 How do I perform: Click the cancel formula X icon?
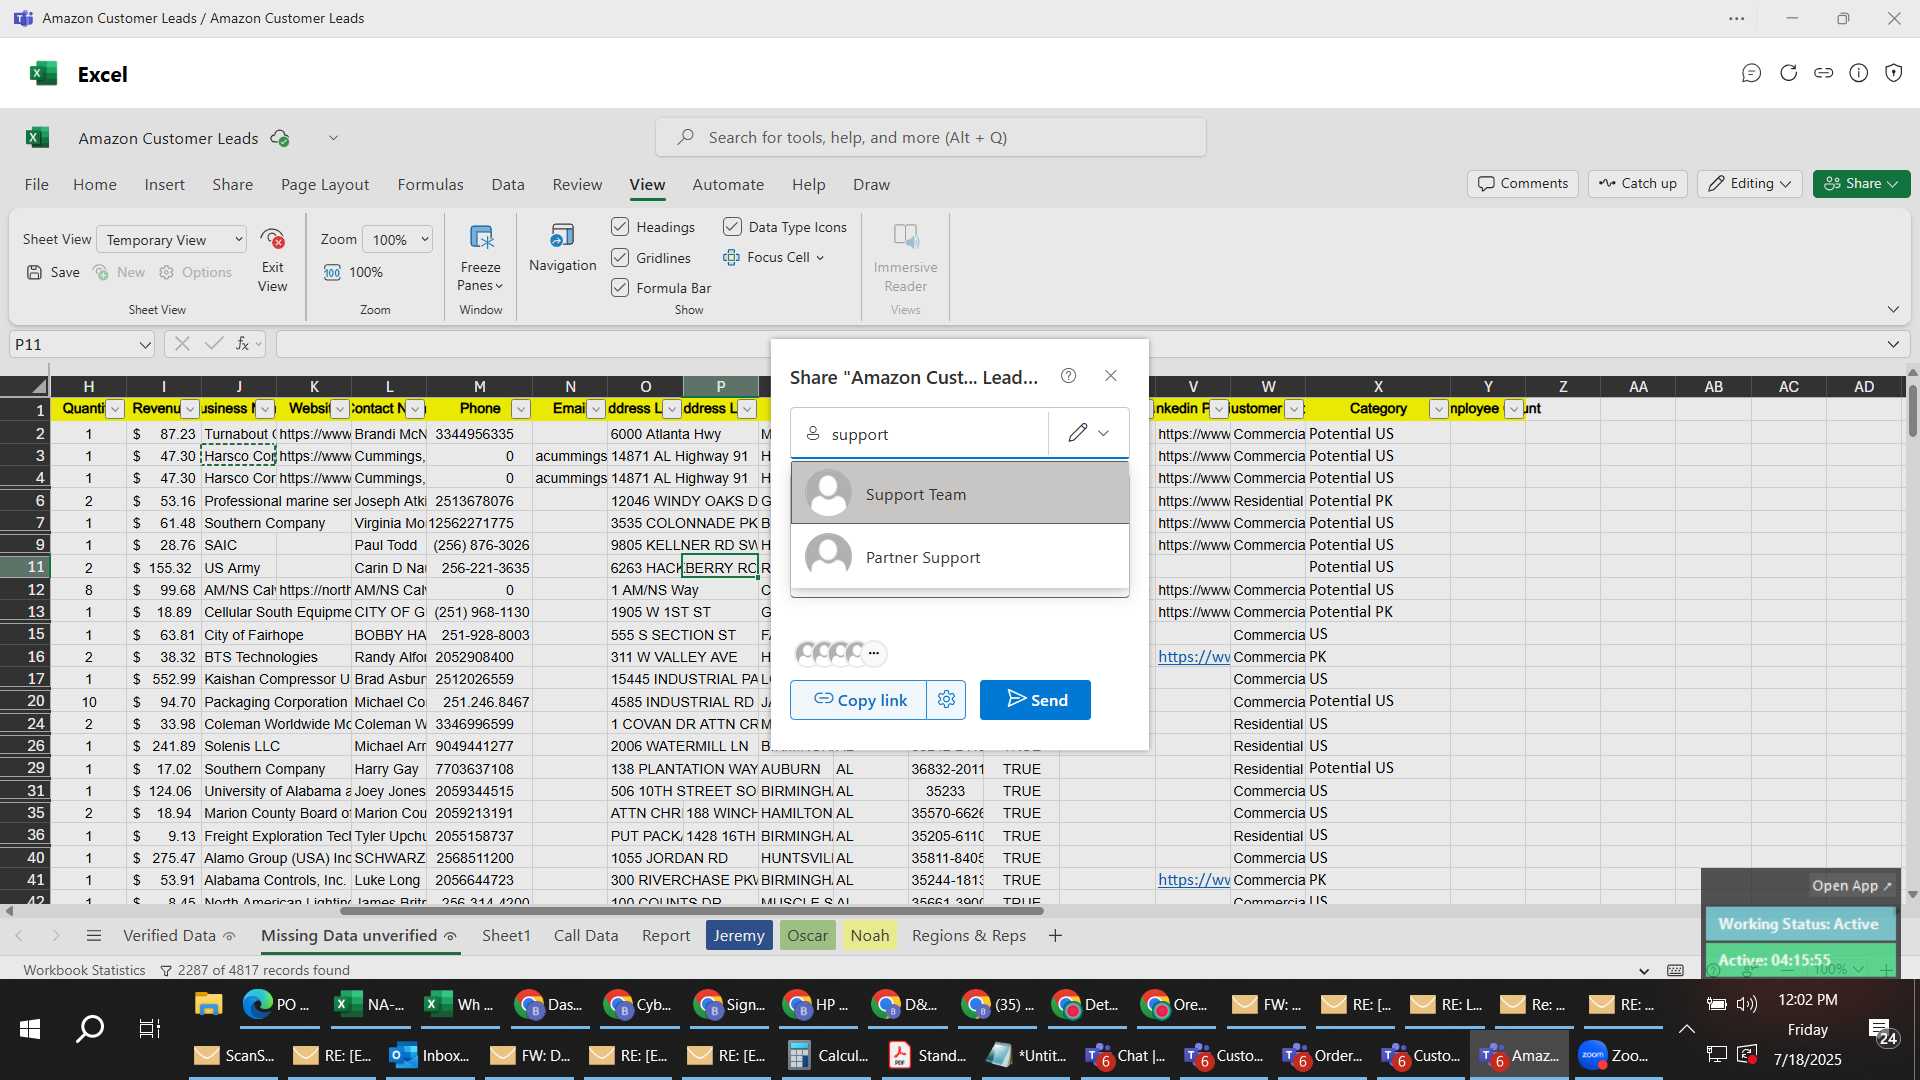coord(181,344)
